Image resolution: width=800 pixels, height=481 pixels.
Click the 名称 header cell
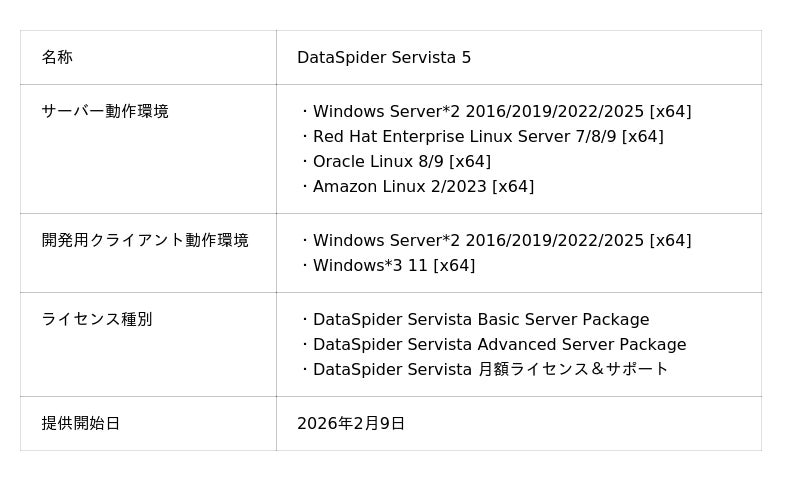point(57,58)
